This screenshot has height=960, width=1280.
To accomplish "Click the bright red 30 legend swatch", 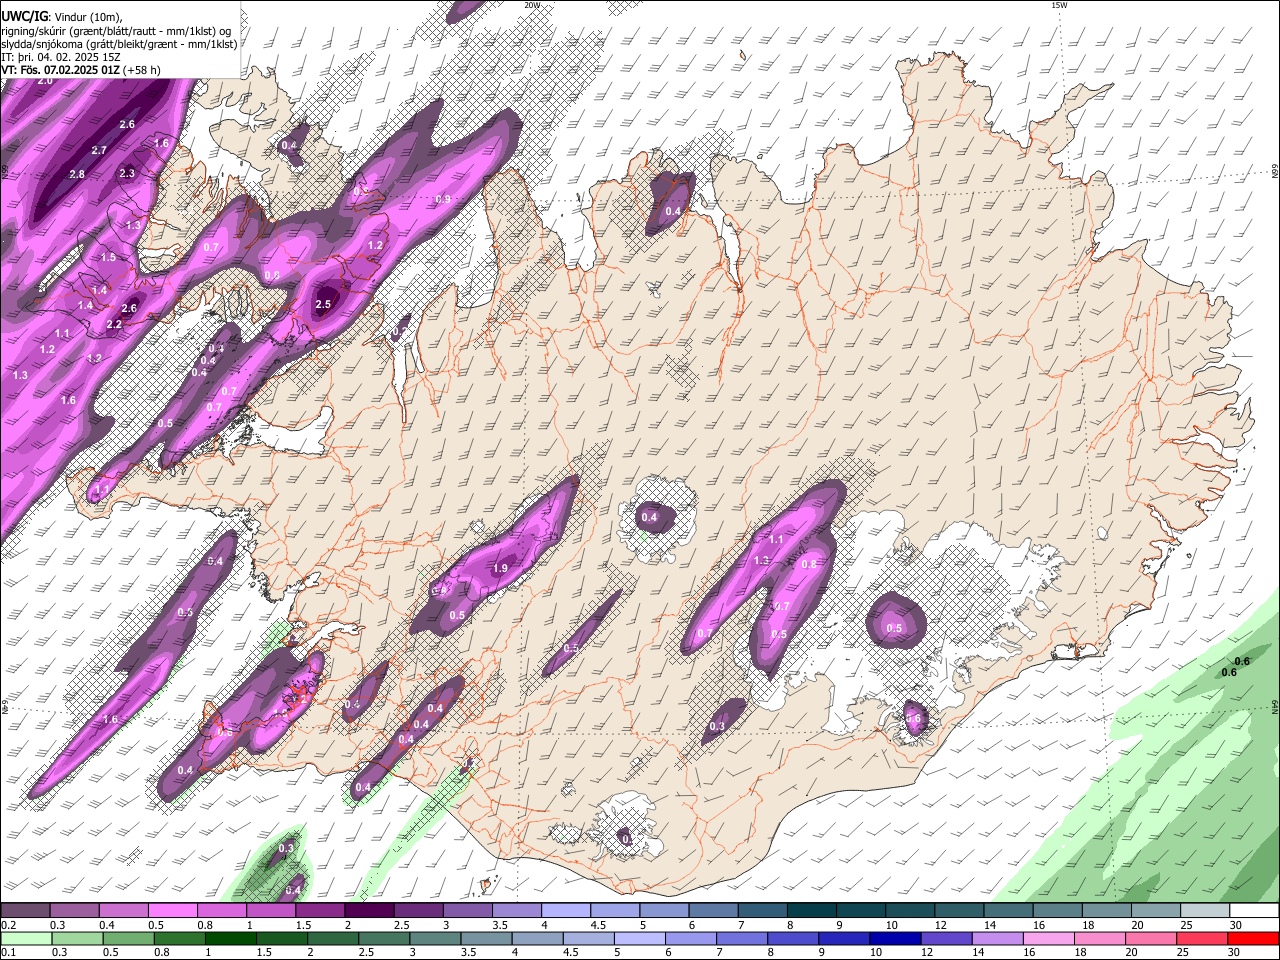I will (x=1254, y=938).
